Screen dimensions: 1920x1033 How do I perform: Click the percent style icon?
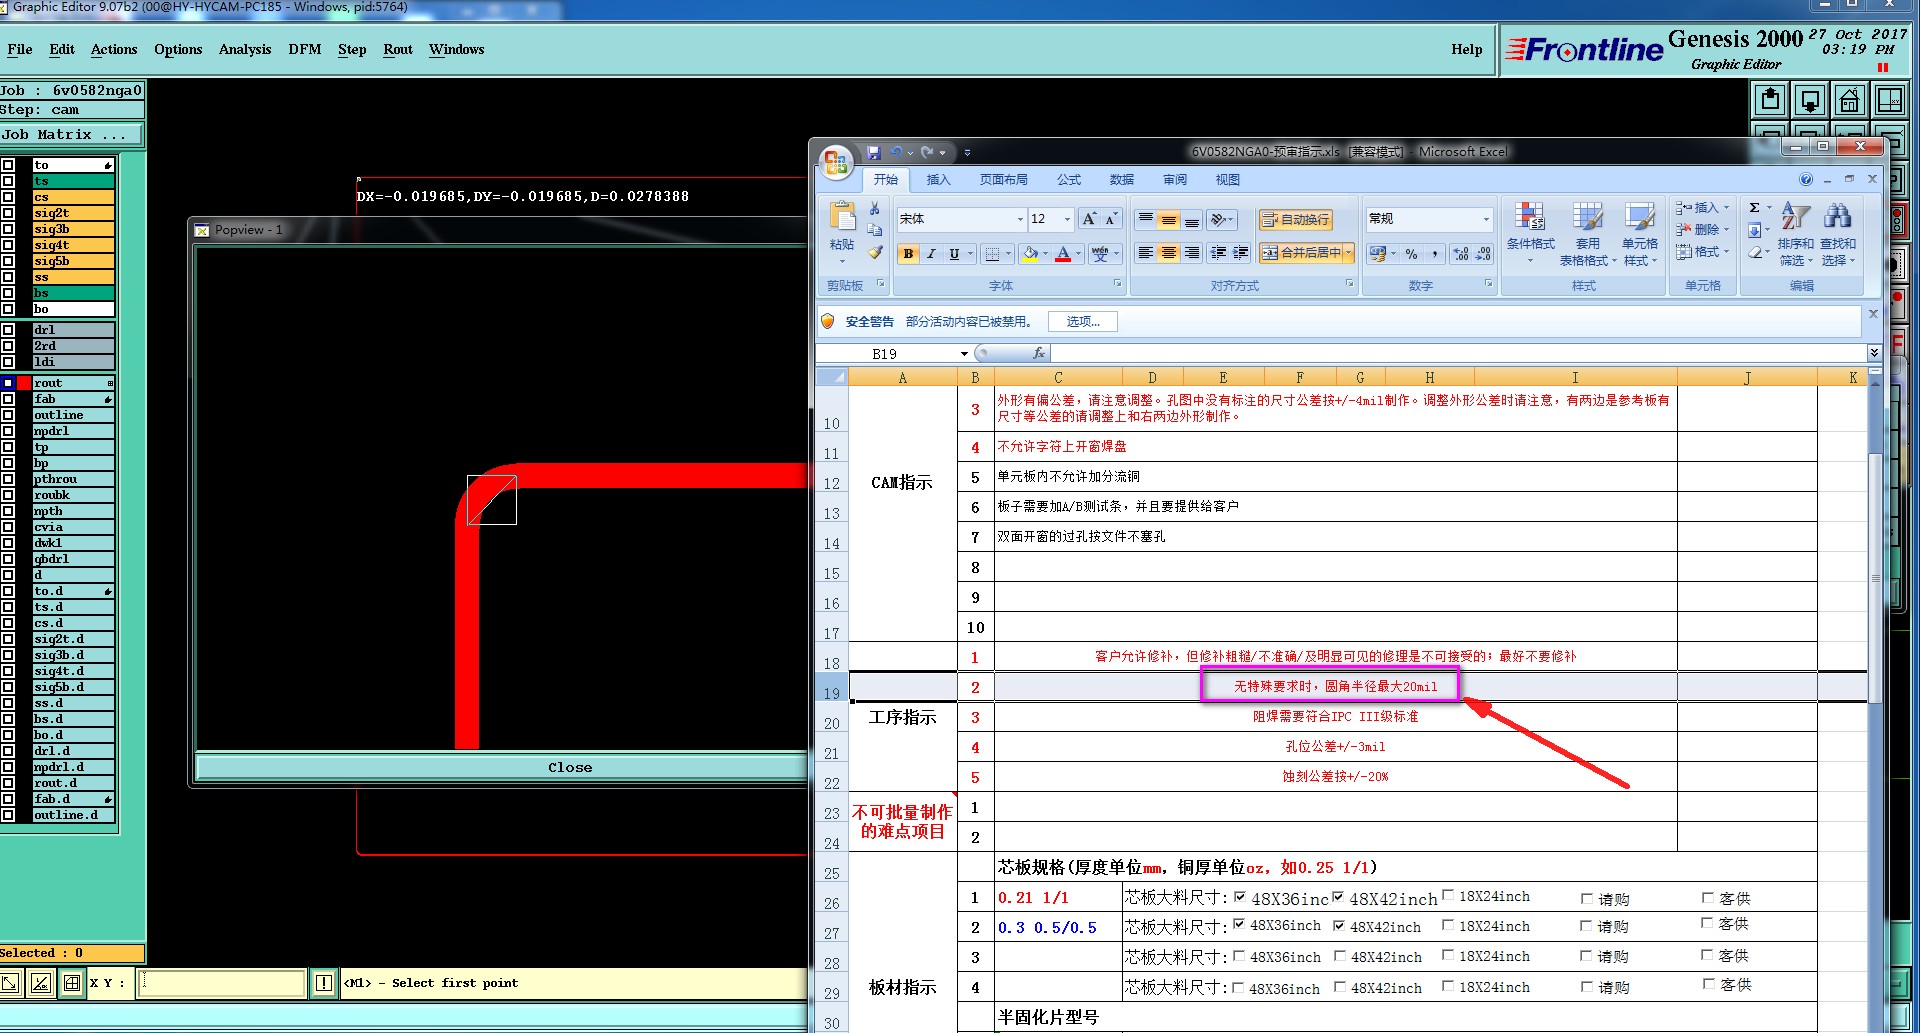[x=1411, y=254]
